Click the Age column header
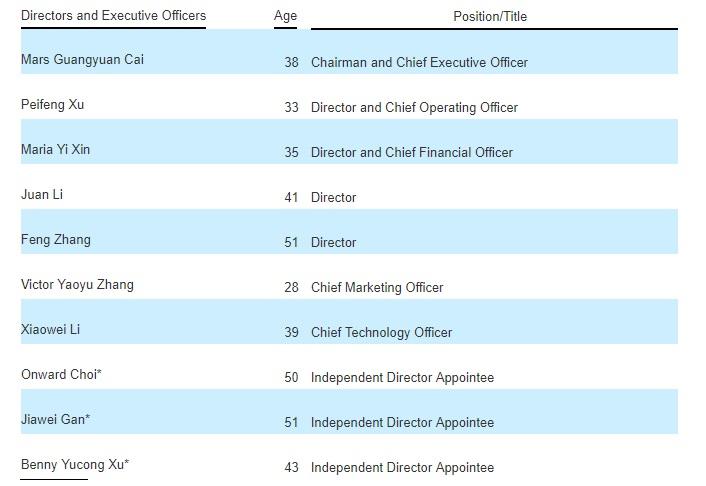This screenshot has height=486, width=706. [x=285, y=16]
